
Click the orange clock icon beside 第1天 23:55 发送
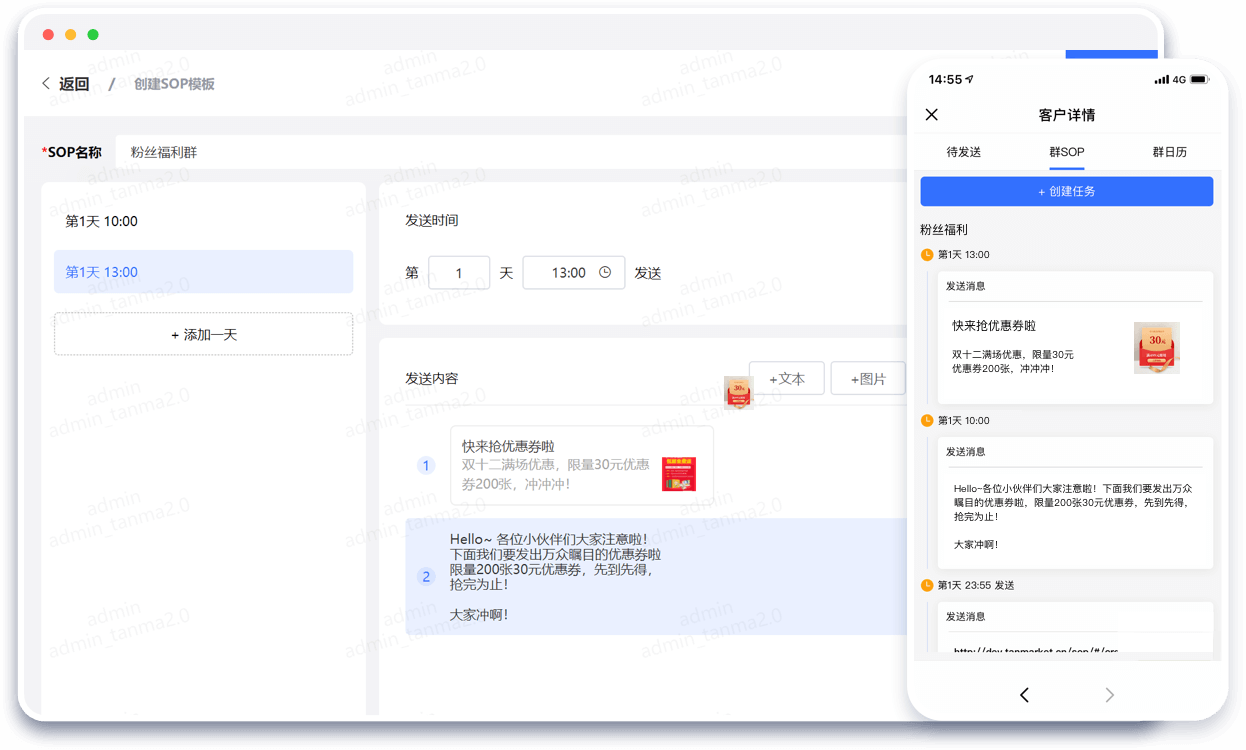[925, 585]
